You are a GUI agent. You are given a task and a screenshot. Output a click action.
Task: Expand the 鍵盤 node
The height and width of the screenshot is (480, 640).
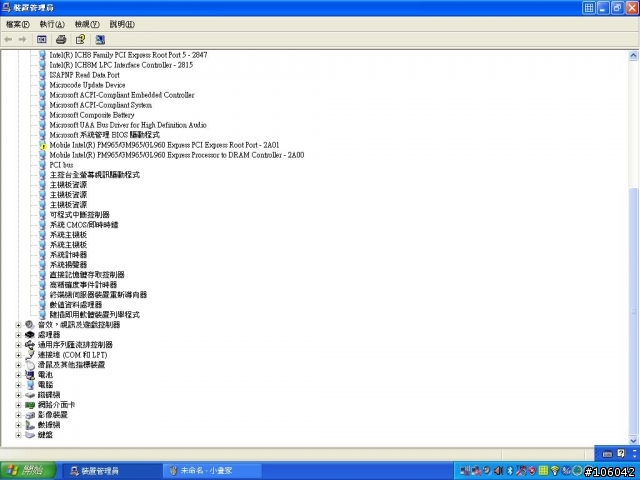18,435
